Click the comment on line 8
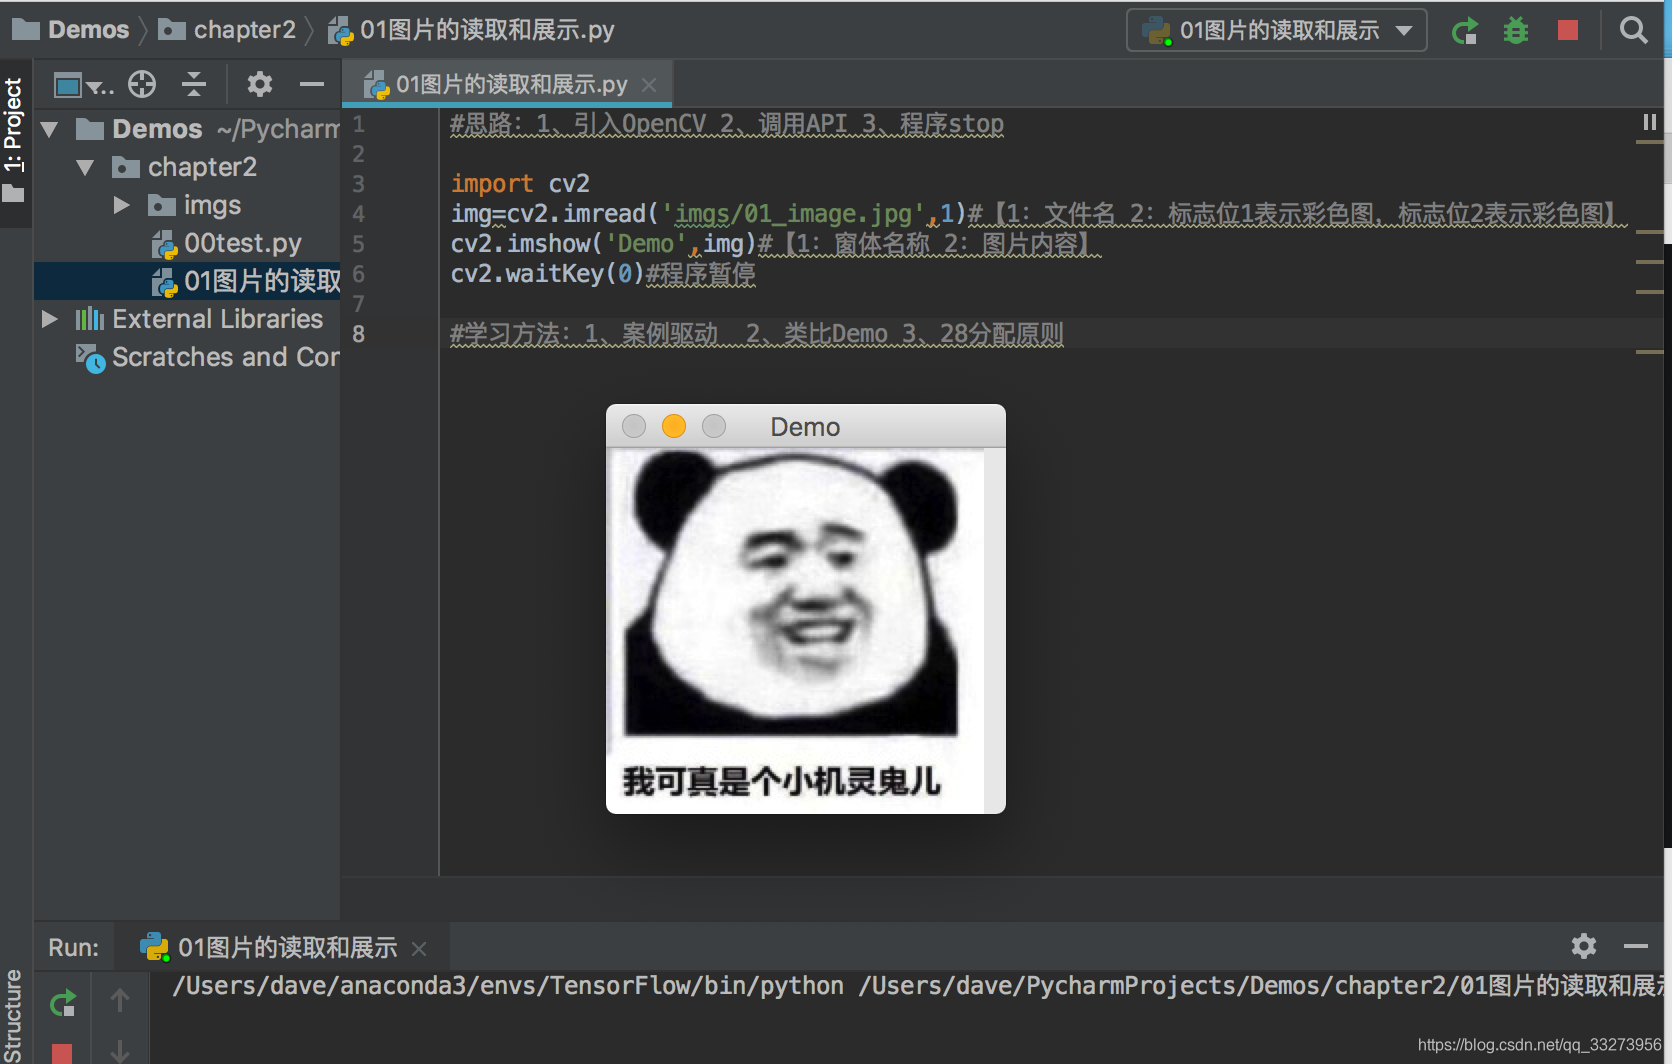The image size is (1672, 1064). pos(757,334)
